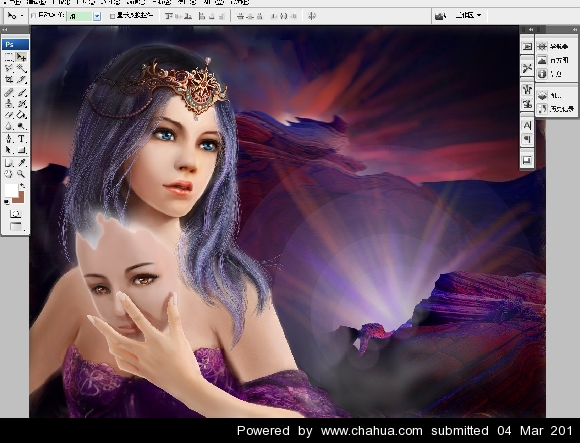Select the Clone Stamp tool
Screen dimensions: 580x443
[9, 104]
